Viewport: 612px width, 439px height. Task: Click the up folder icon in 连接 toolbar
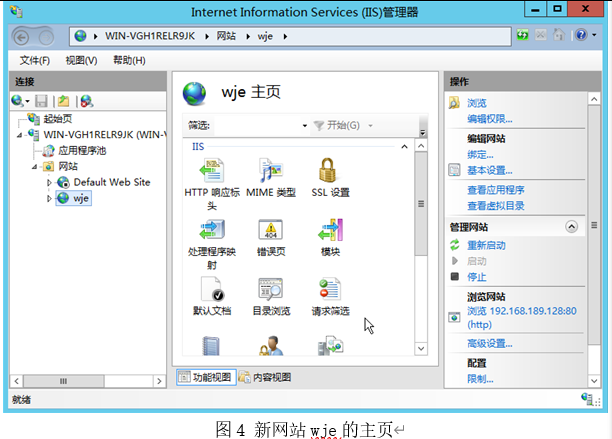[x=63, y=101]
